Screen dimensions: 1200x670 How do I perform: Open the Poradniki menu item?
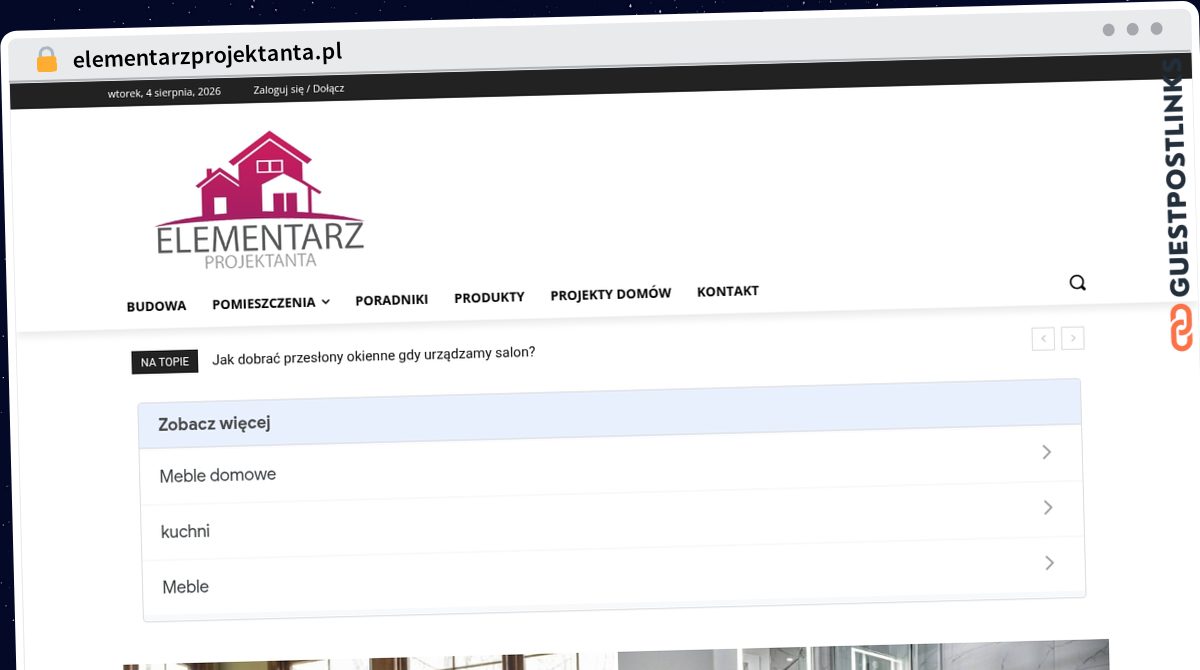tap(392, 300)
